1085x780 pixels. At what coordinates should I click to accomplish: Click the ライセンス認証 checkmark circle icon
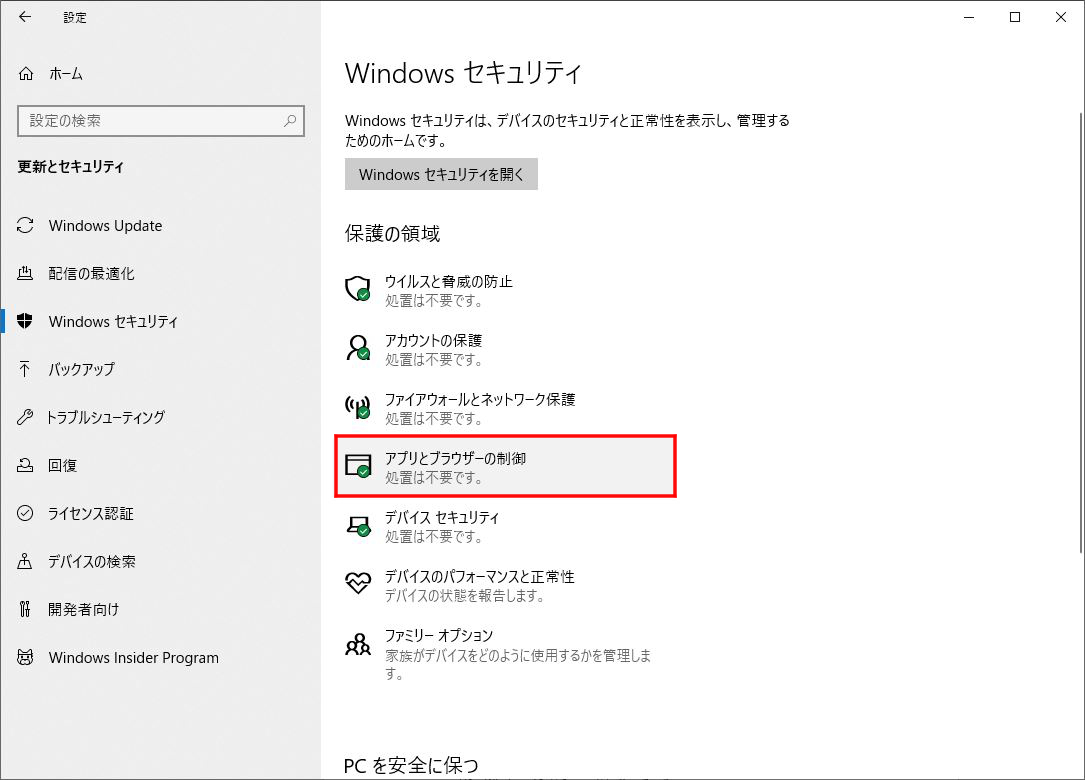coord(25,513)
